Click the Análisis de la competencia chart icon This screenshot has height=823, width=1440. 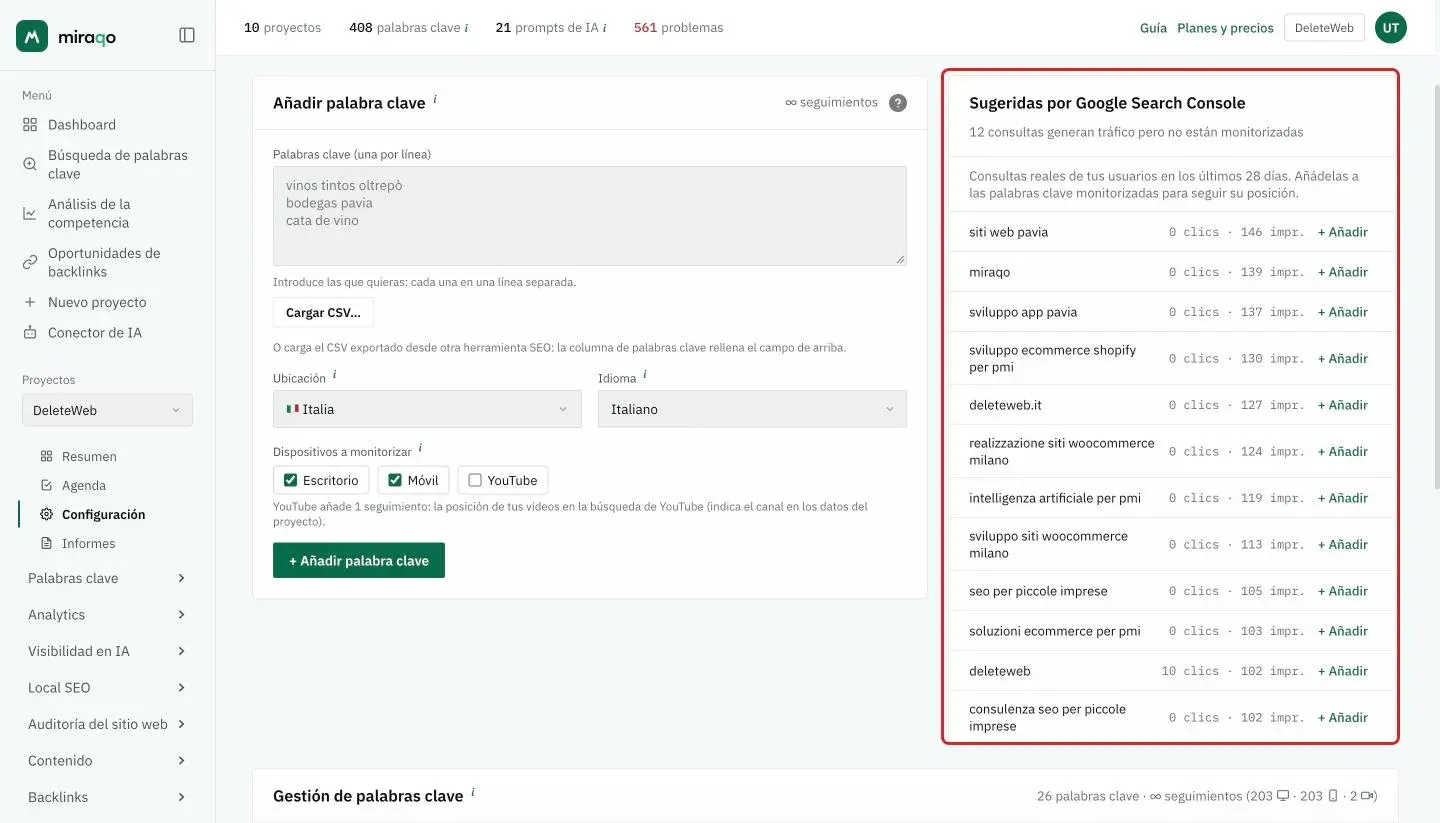30,213
